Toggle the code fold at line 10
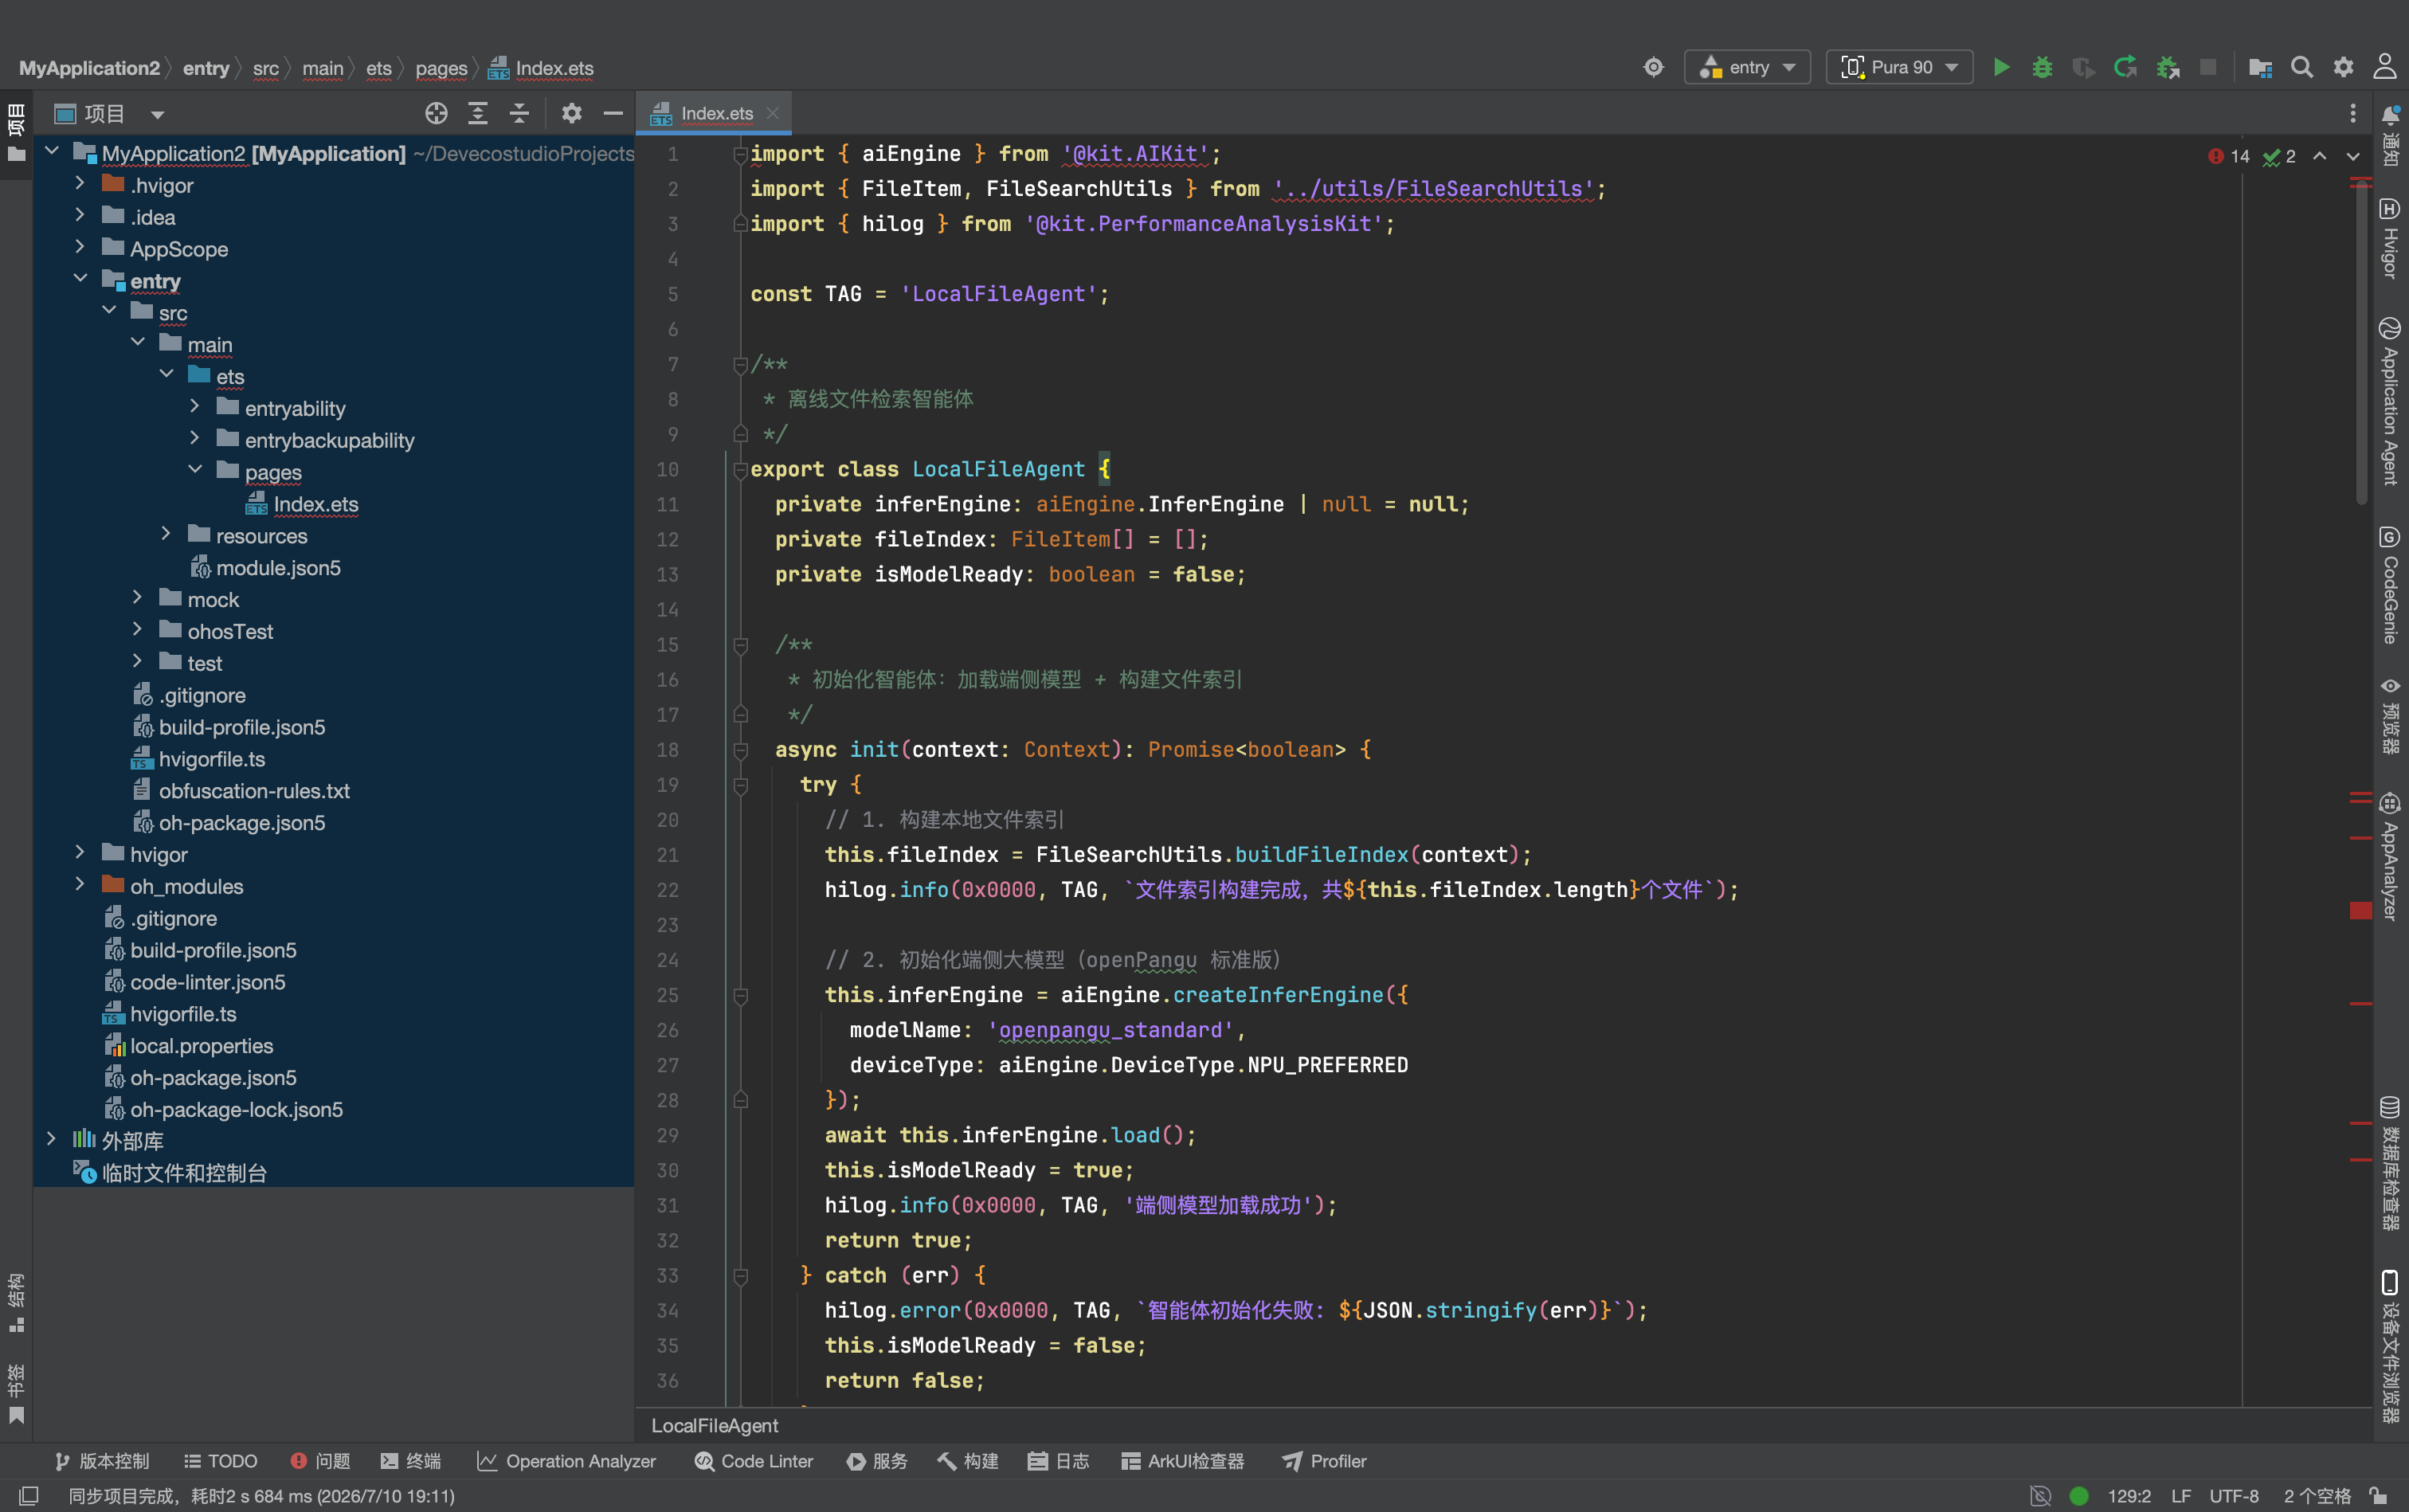This screenshot has height=1512, width=2409. [741, 470]
